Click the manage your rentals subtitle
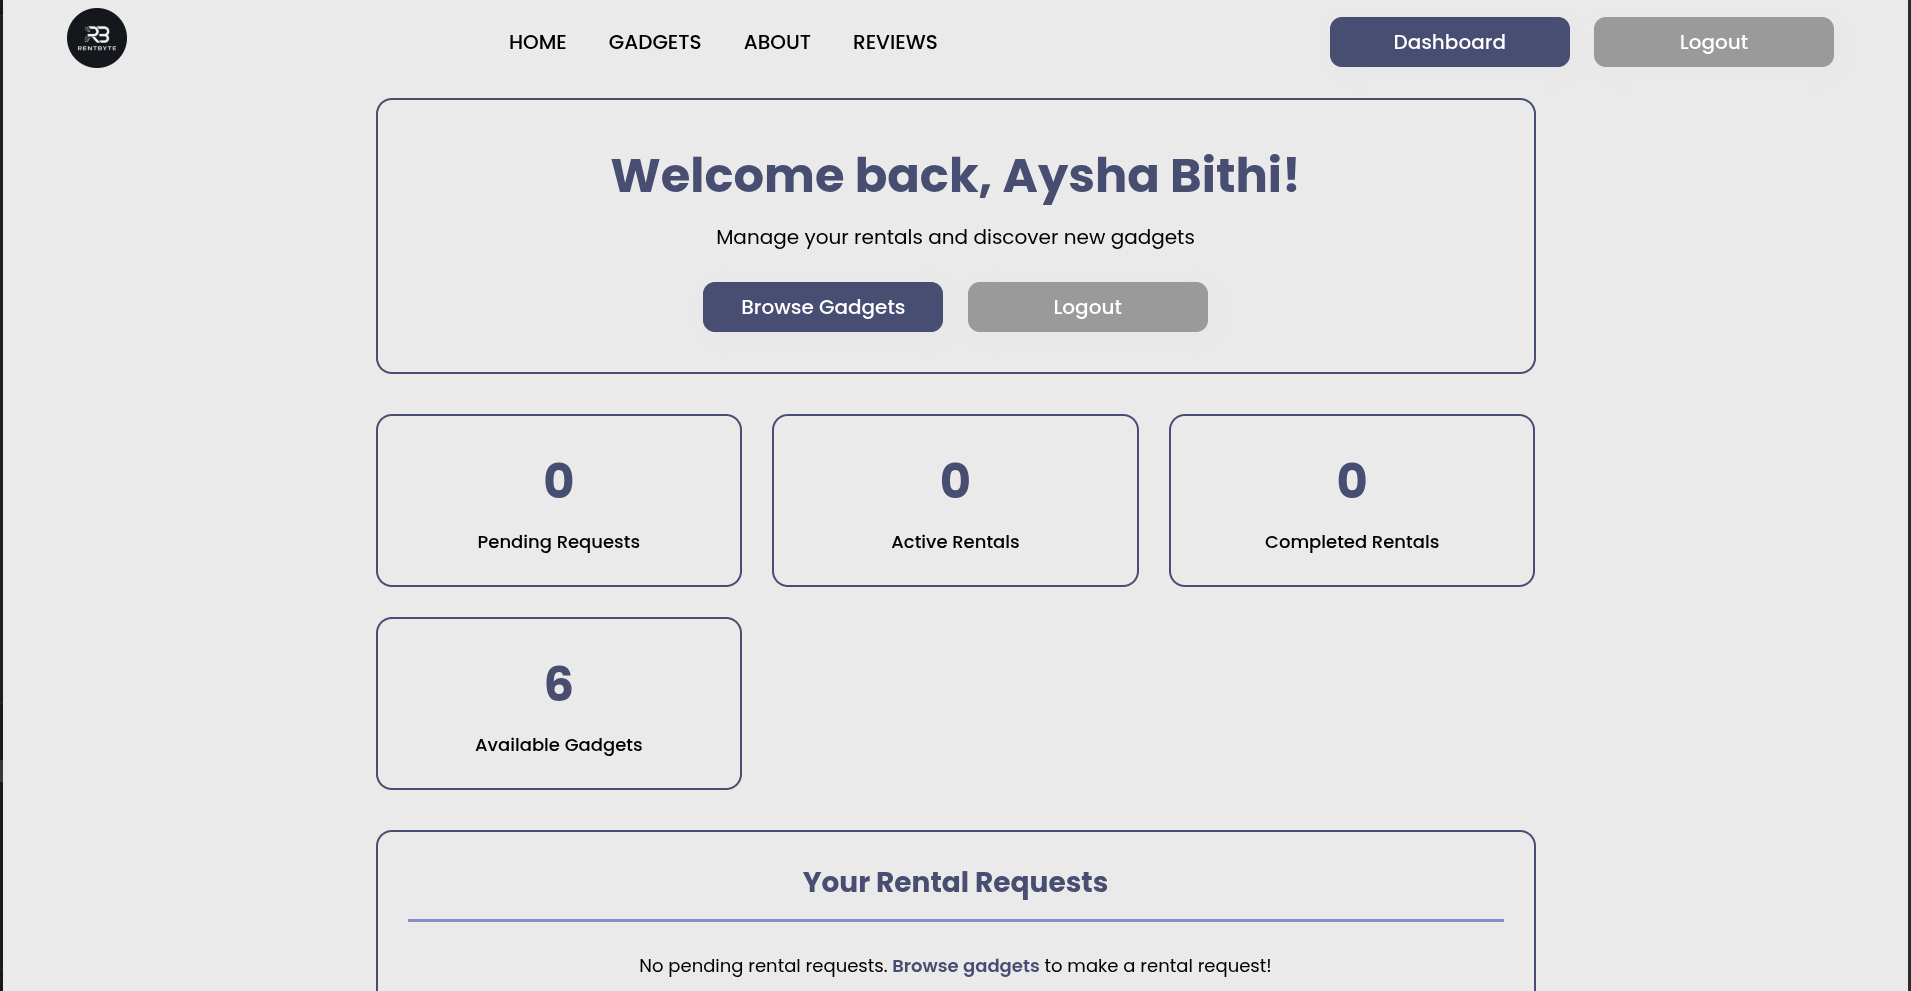The width and height of the screenshot is (1911, 991). coord(954,237)
